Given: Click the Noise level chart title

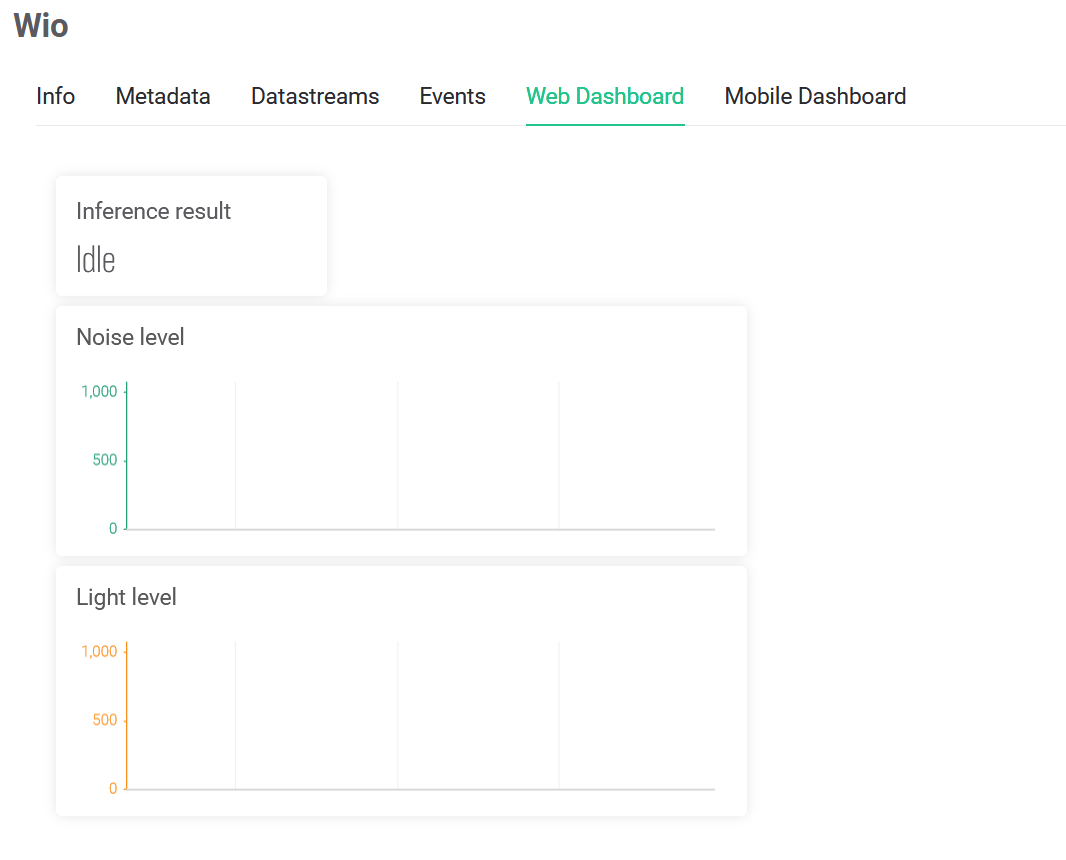Looking at the screenshot, I should pos(130,337).
